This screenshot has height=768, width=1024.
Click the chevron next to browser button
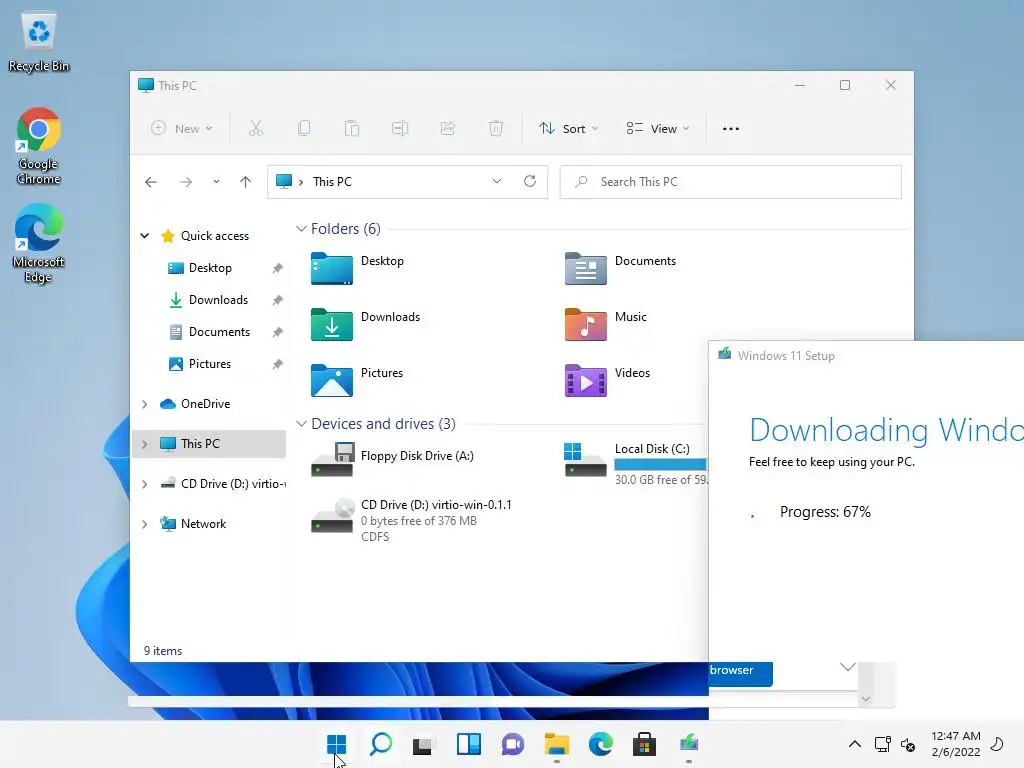coord(848,667)
